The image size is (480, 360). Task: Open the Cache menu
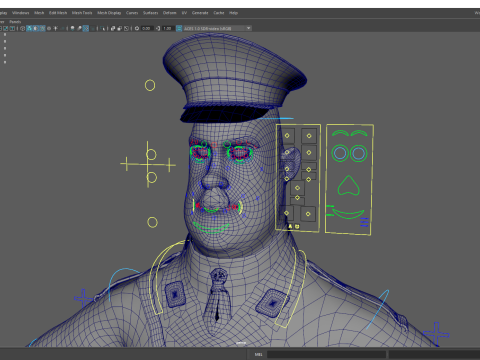tap(219, 13)
